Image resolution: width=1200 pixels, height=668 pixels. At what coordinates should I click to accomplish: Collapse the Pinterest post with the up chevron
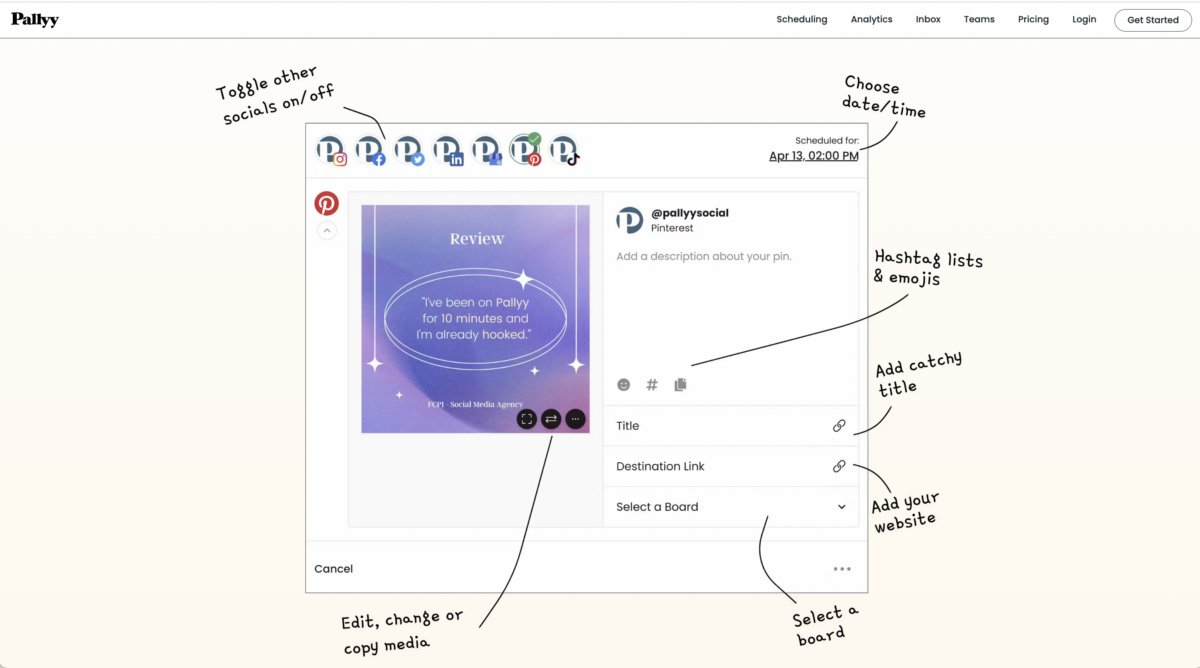(x=327, y=231)
